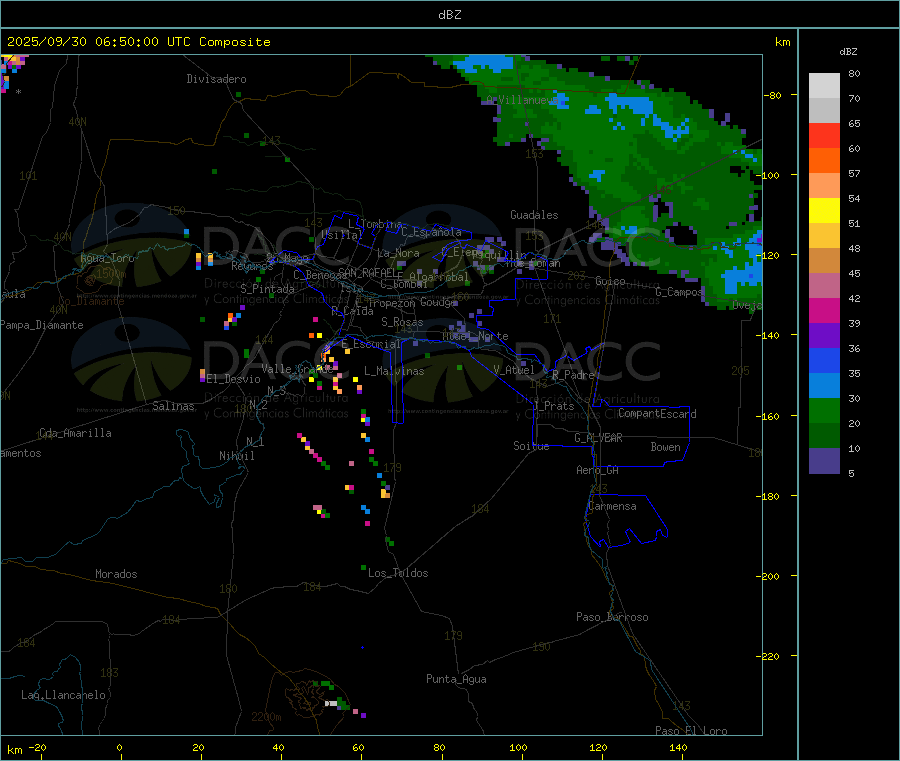Viewport: 900px width, 761px height.
Task: Click the yellow 51-54 dBZ legend swatch
Action: pyautogui.click(x=824, y=211)
